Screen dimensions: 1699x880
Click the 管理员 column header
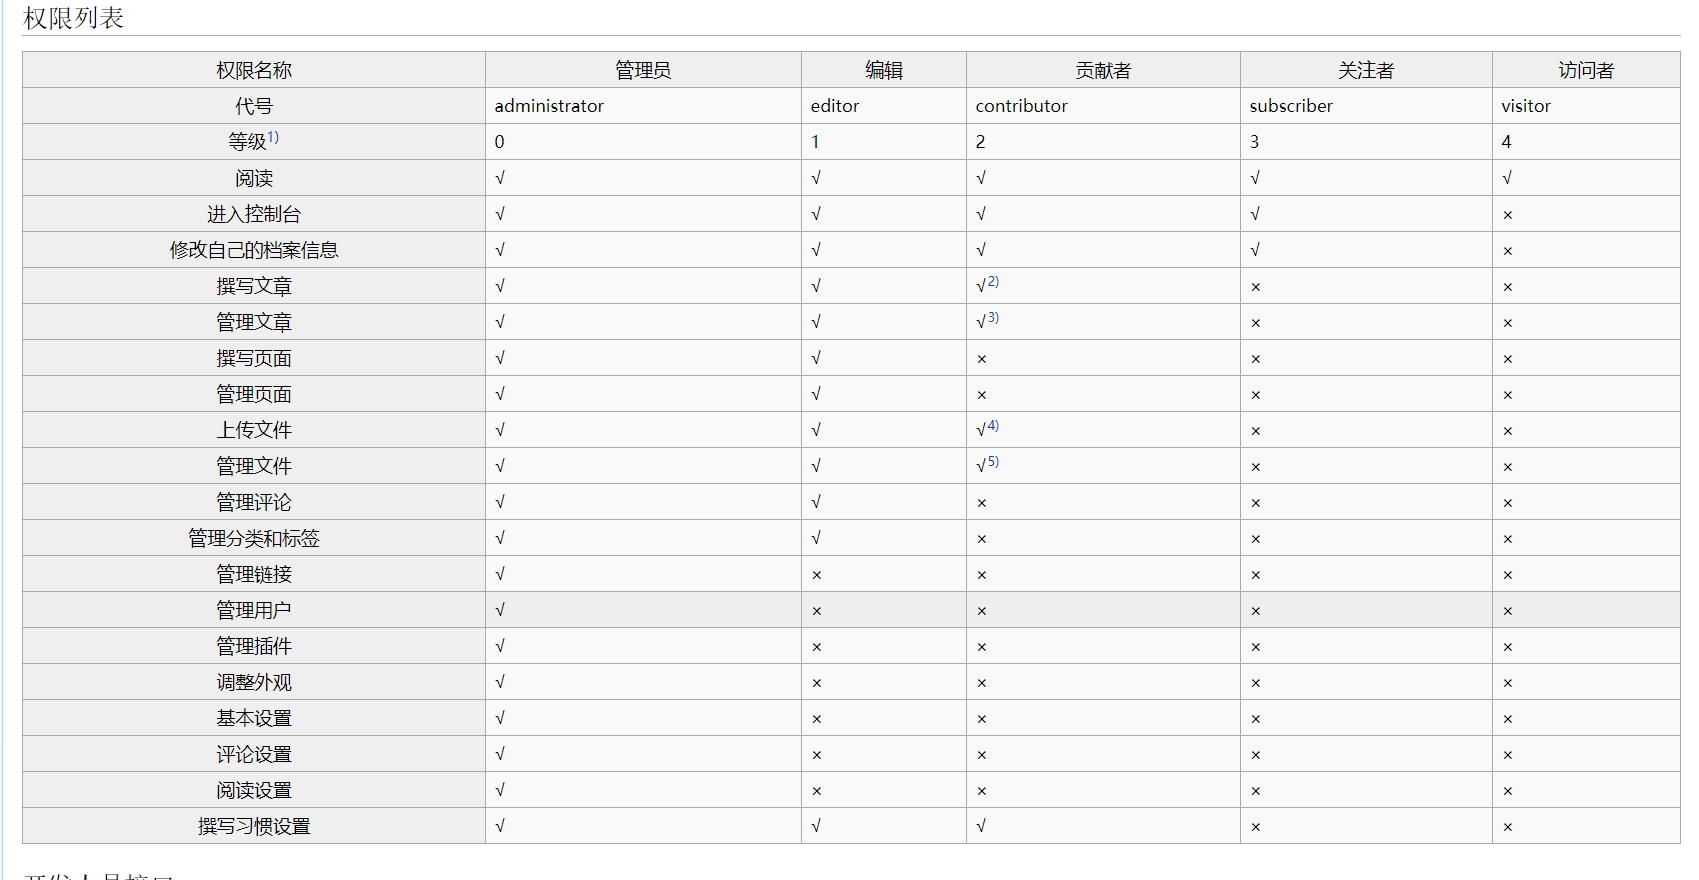(643, 70)
